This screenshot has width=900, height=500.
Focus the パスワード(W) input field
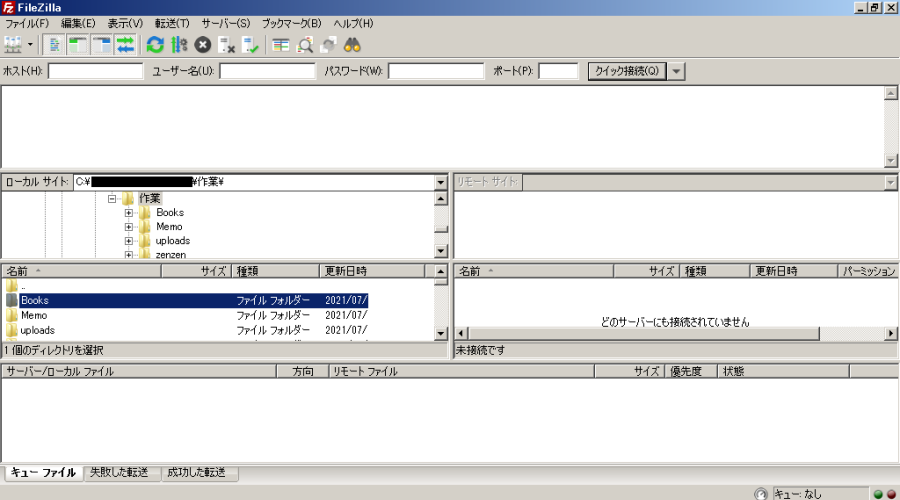point(436,71)
